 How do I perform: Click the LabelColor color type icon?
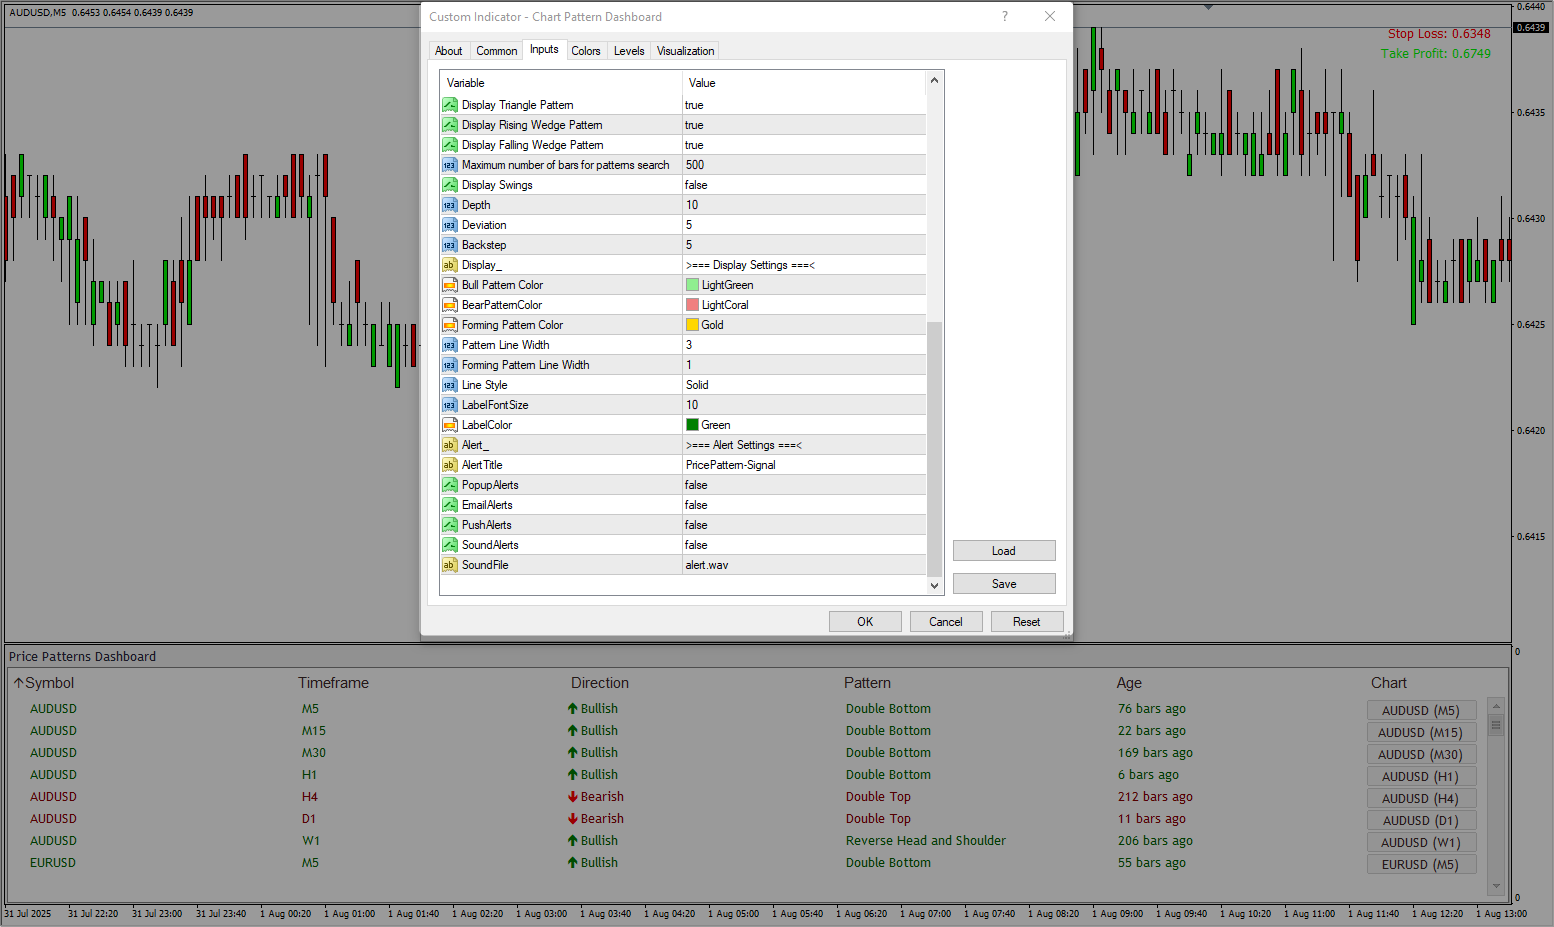click(450, 425)
